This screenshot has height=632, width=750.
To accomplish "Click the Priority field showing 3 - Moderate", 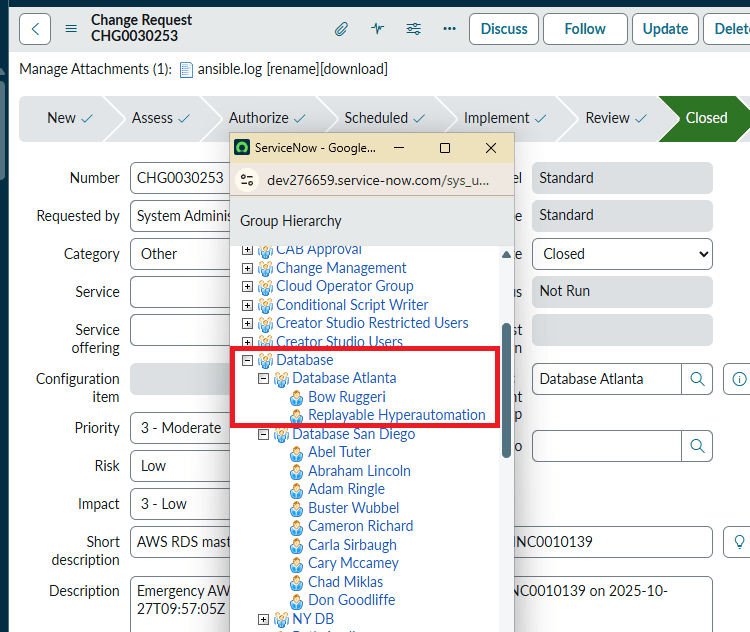I will 180,428.
